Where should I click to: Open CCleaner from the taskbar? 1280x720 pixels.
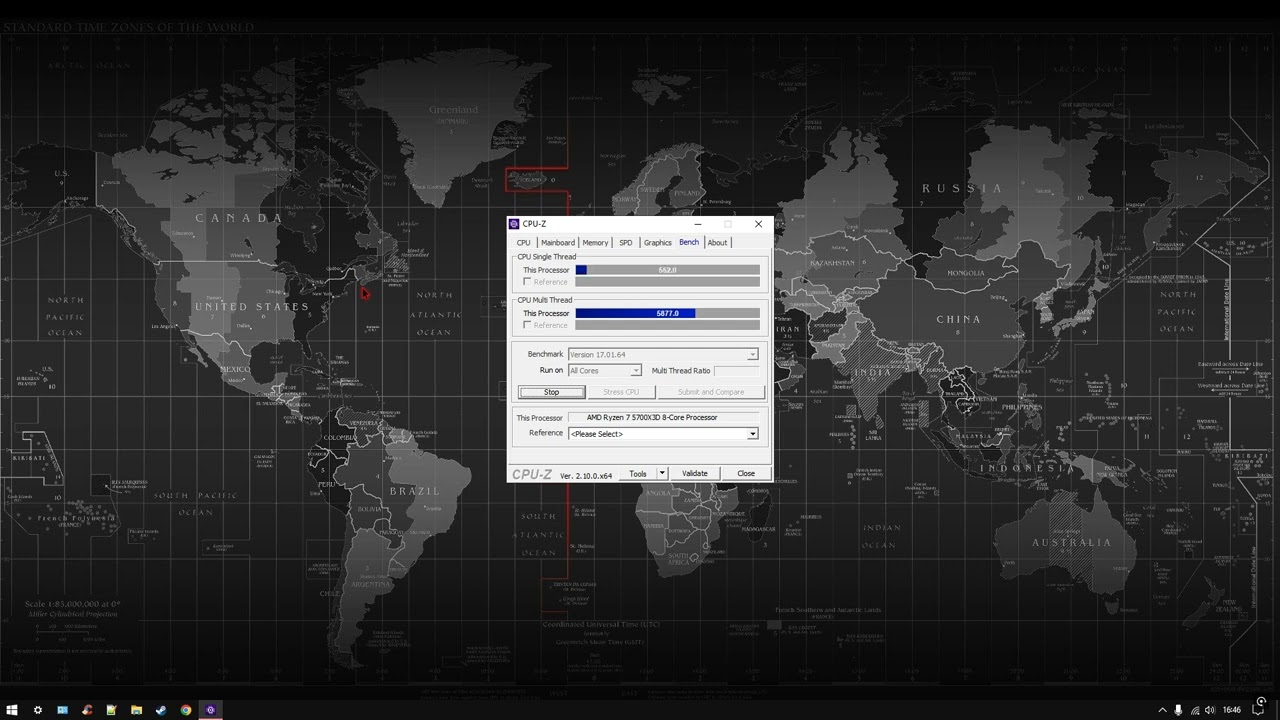click(87, 710)
